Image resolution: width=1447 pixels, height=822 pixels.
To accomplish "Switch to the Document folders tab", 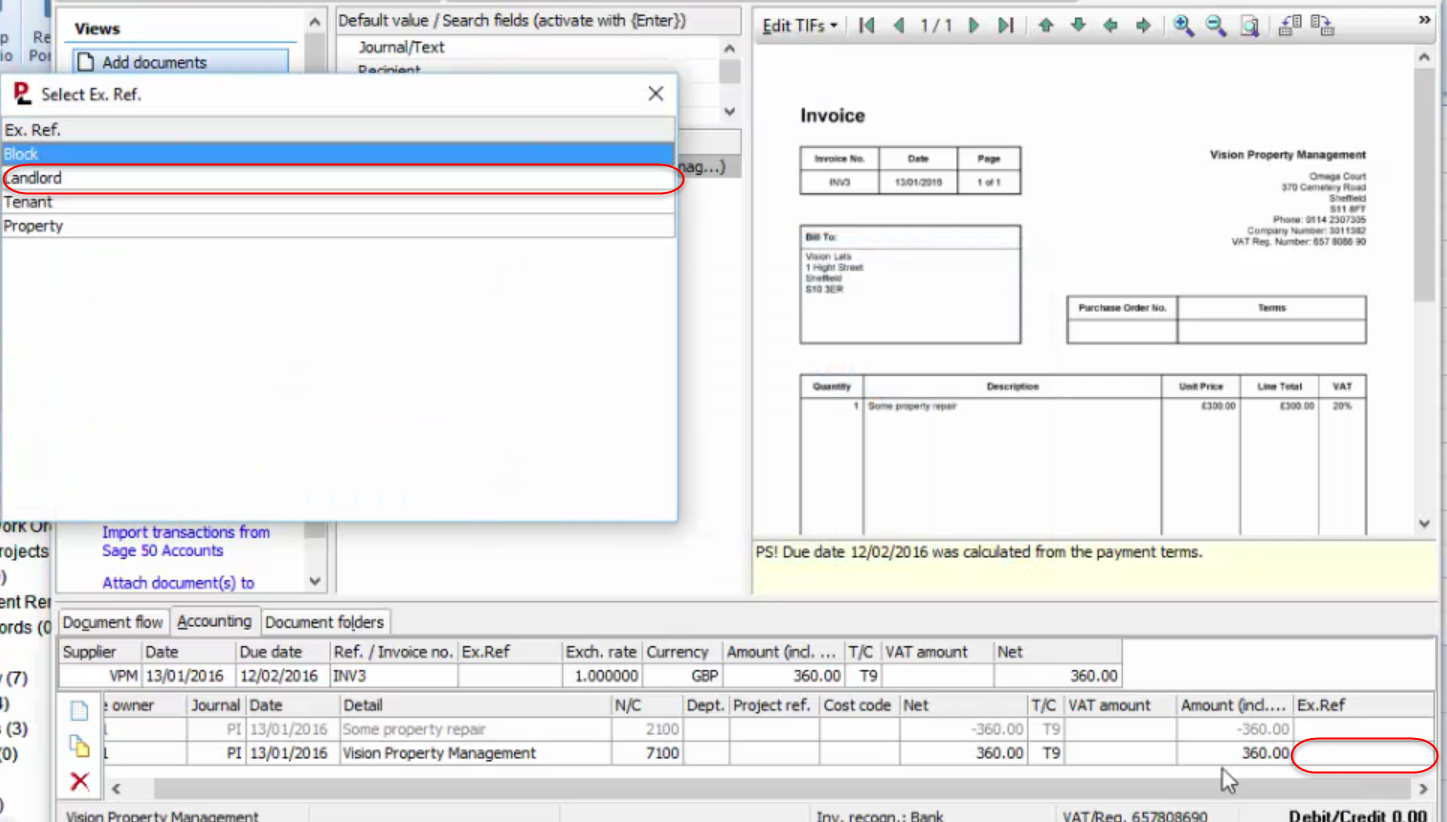I will pyautogui.click(x=324, y=622).
